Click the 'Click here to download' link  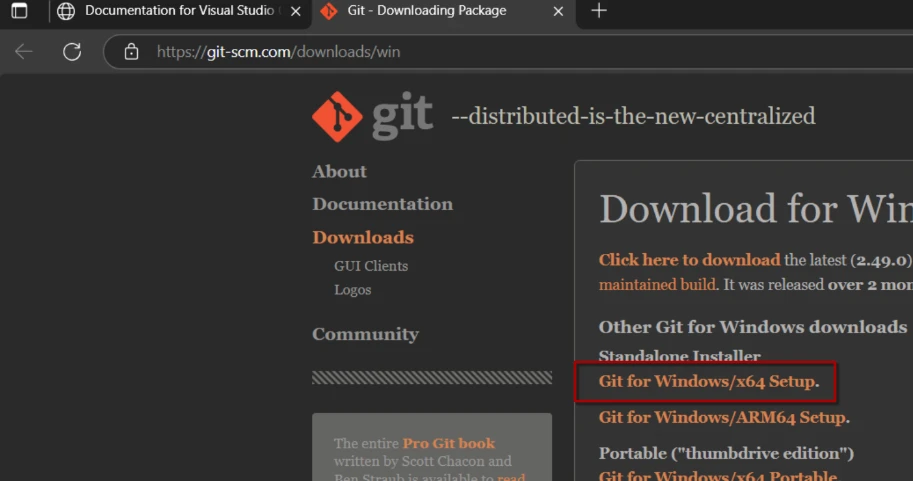tap(689, 260)
